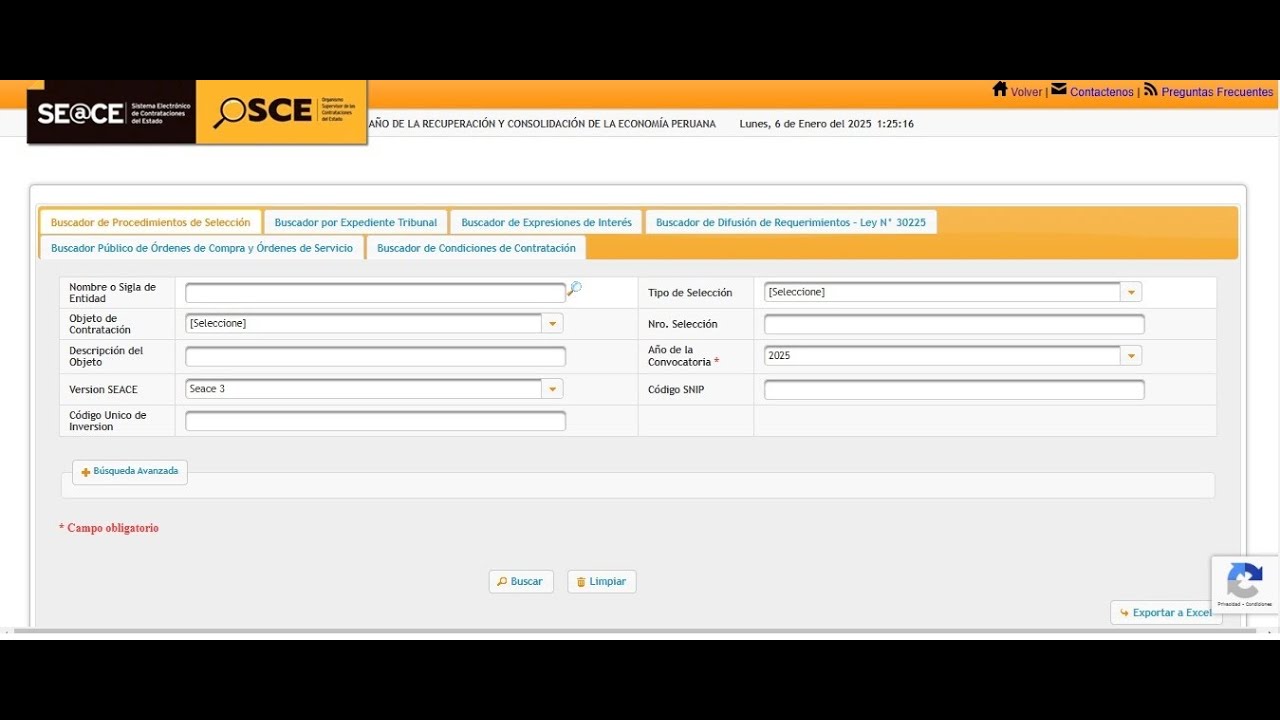Switch to Buscador por Expediente Tribunal tab
This screenshot has height=720, width=1280.
(x=356, y=222)
